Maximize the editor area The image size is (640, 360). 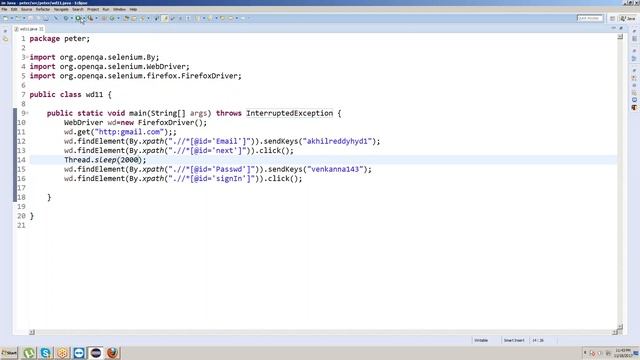621,28
